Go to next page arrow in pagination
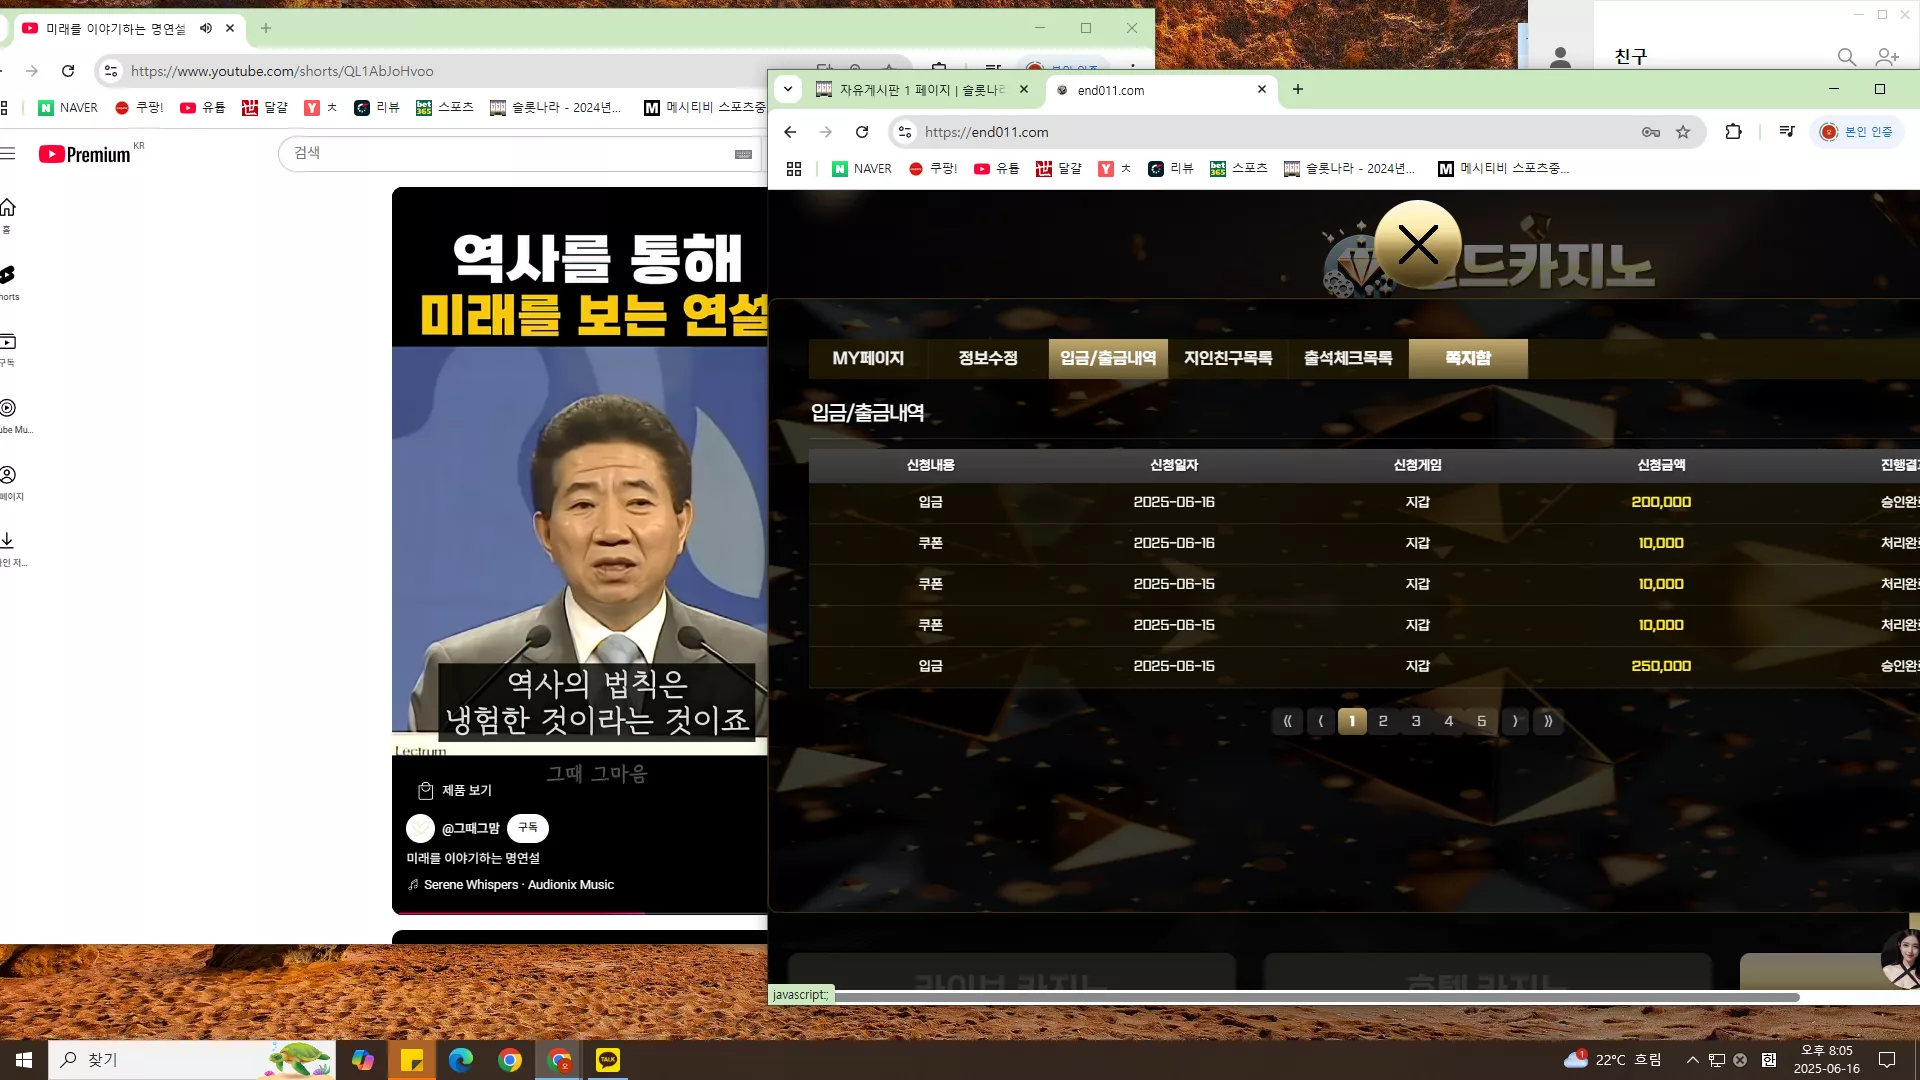This screenshot has height=1080, width=1920. point(1515,721)
